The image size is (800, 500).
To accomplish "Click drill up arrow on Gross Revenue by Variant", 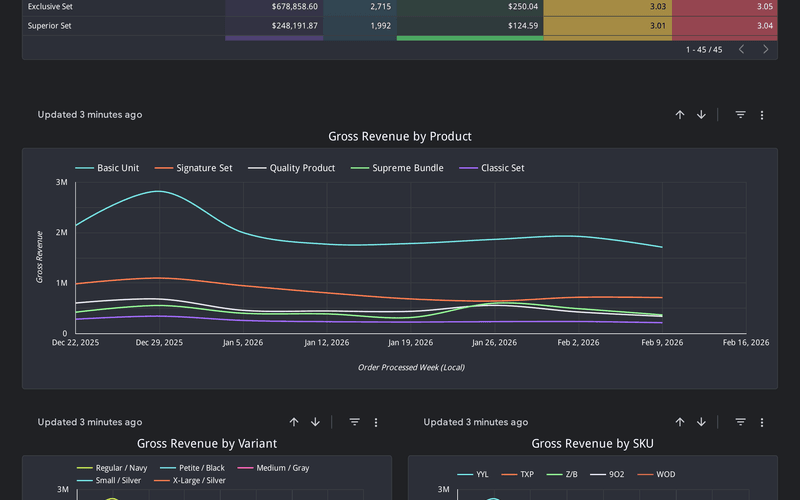I will [x=294, y=422].
